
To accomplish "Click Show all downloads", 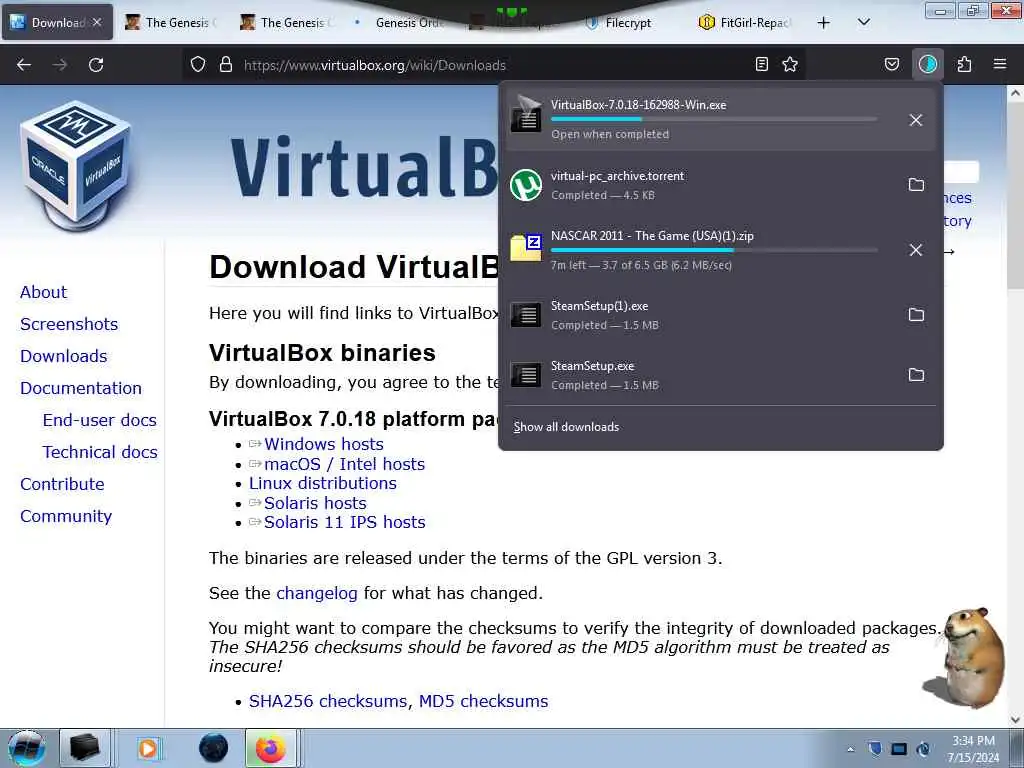I will pos(566,426).
